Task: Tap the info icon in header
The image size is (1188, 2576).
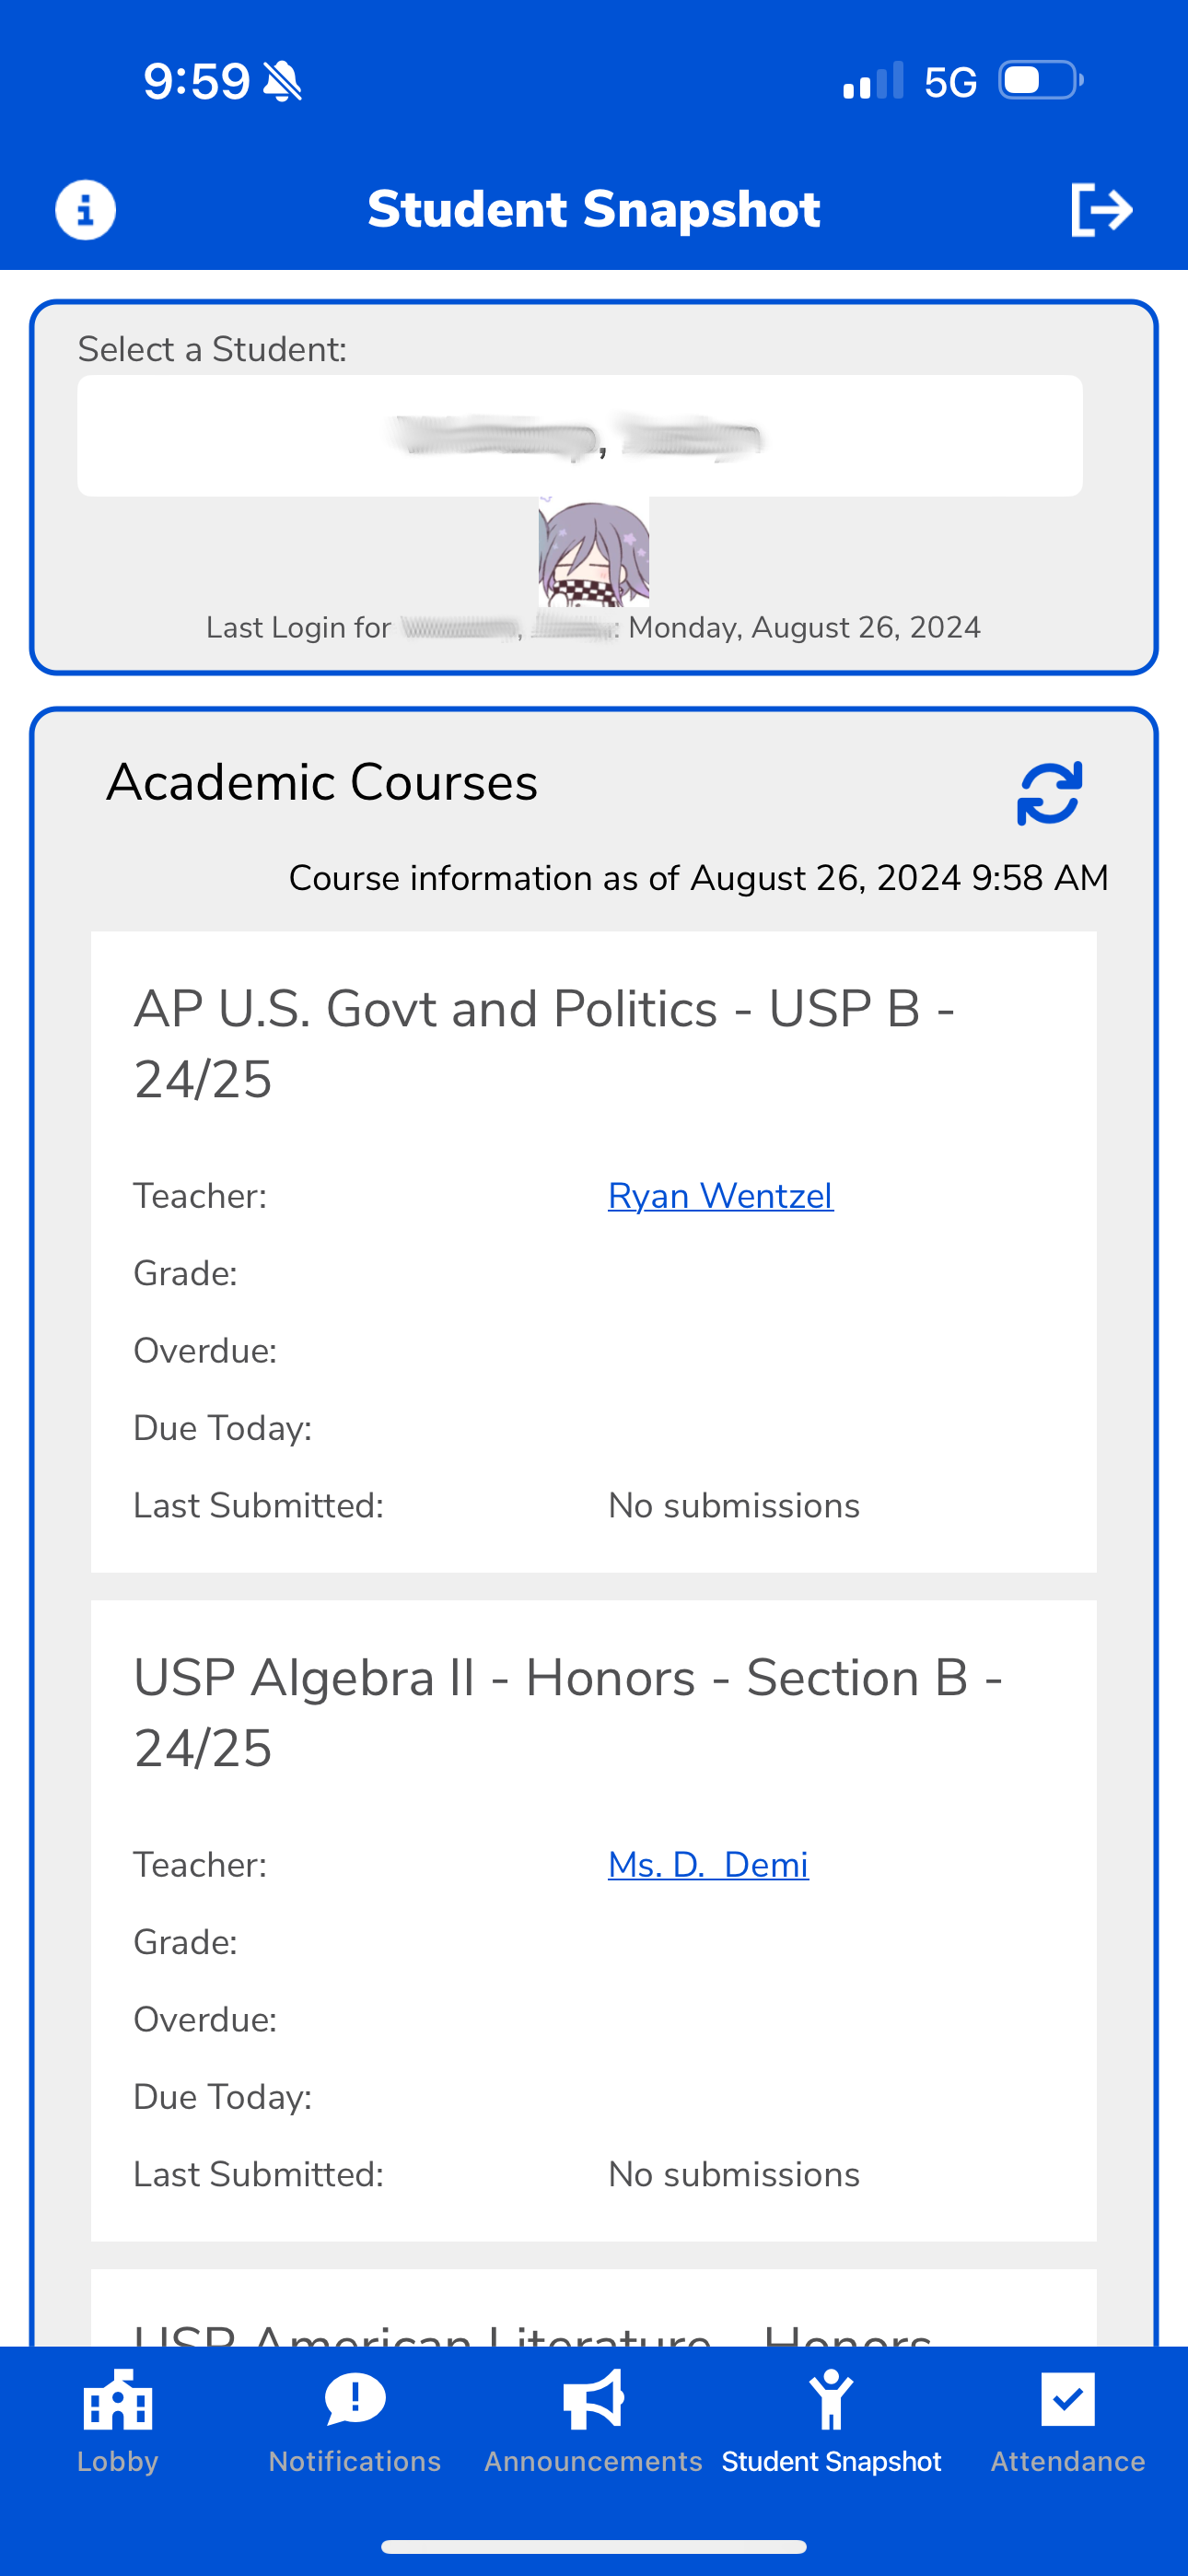Action: point(85,210)
